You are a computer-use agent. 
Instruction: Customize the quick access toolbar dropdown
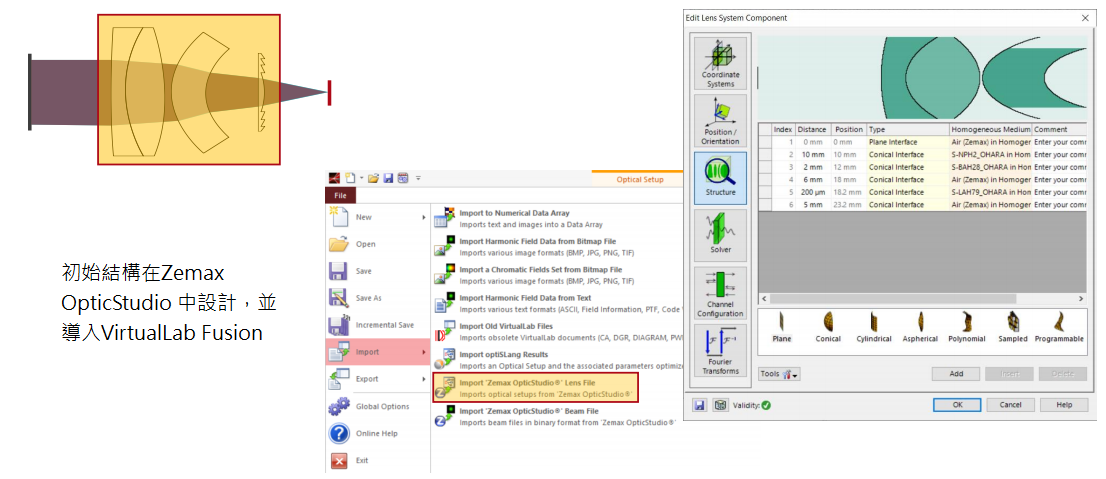click(418, 178)
